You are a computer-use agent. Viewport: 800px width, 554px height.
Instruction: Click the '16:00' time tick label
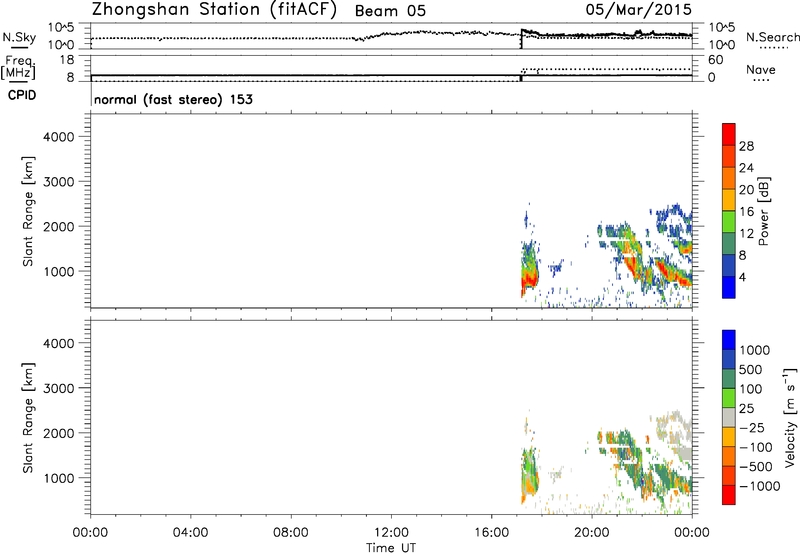(x=491, y=533)
